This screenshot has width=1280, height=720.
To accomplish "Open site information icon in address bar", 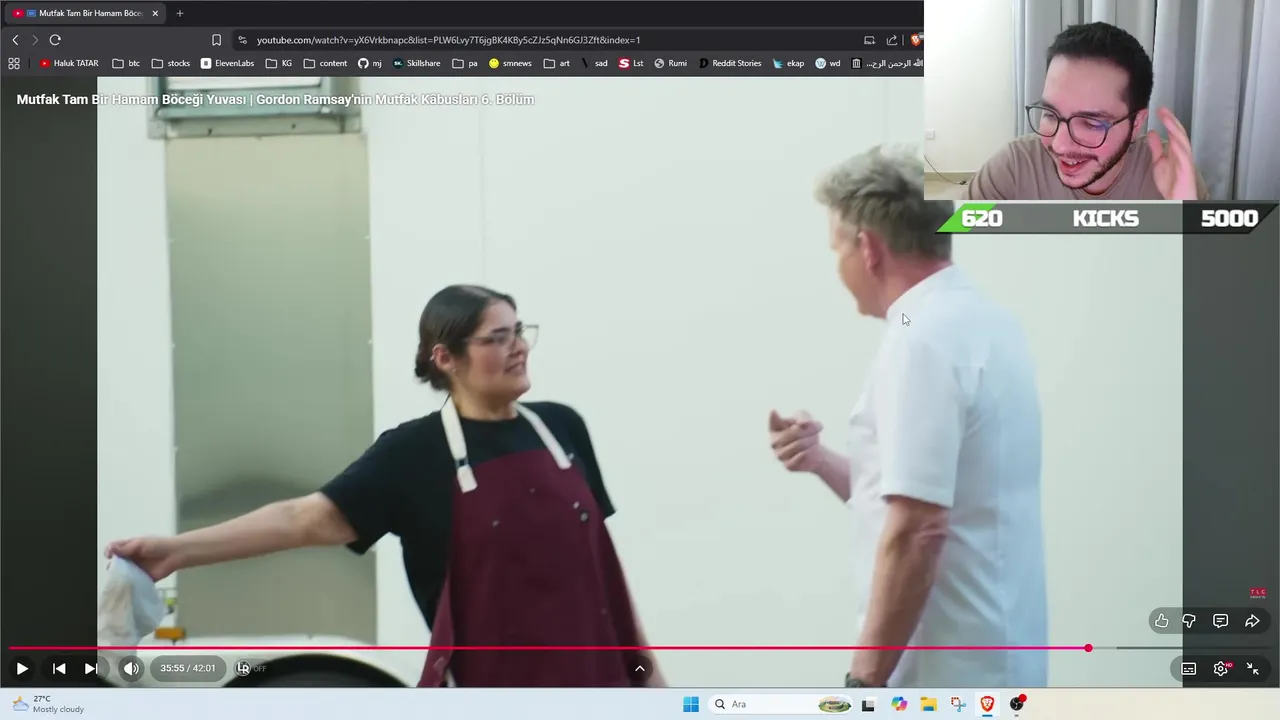I will click(x=242, y=40).
